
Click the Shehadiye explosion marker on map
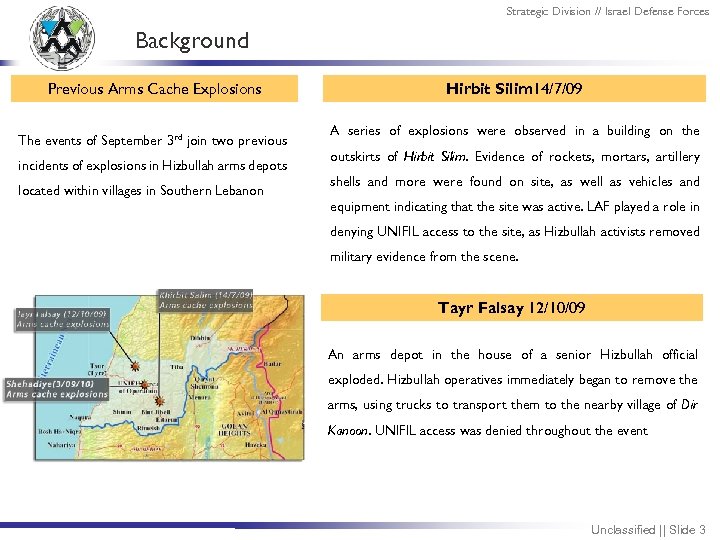[144, 385]
